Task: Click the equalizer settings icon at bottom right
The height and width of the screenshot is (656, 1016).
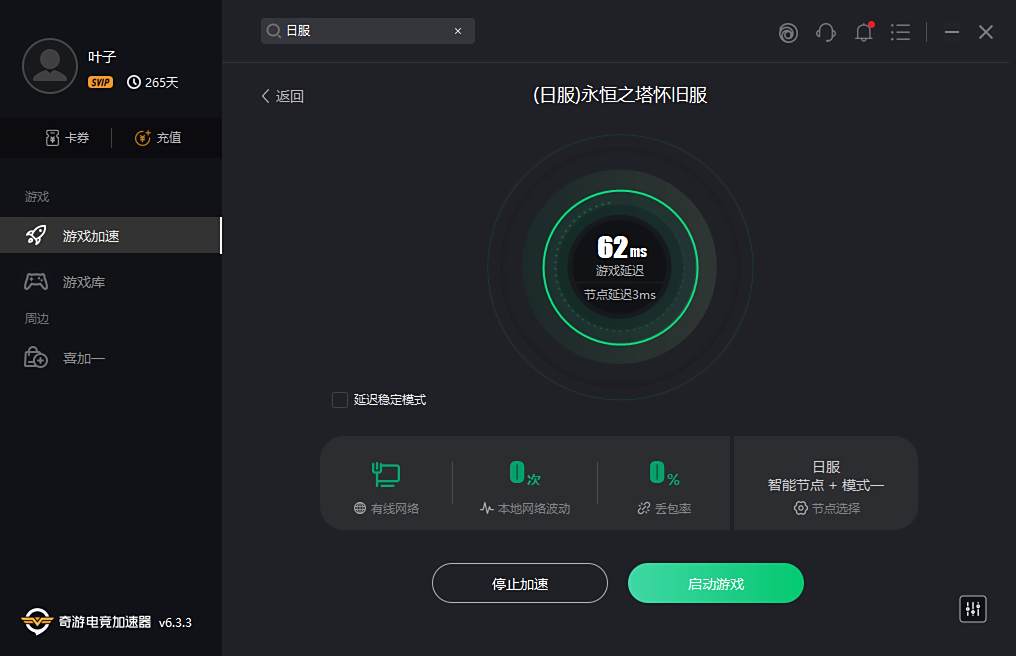Action: click(972, 608)
